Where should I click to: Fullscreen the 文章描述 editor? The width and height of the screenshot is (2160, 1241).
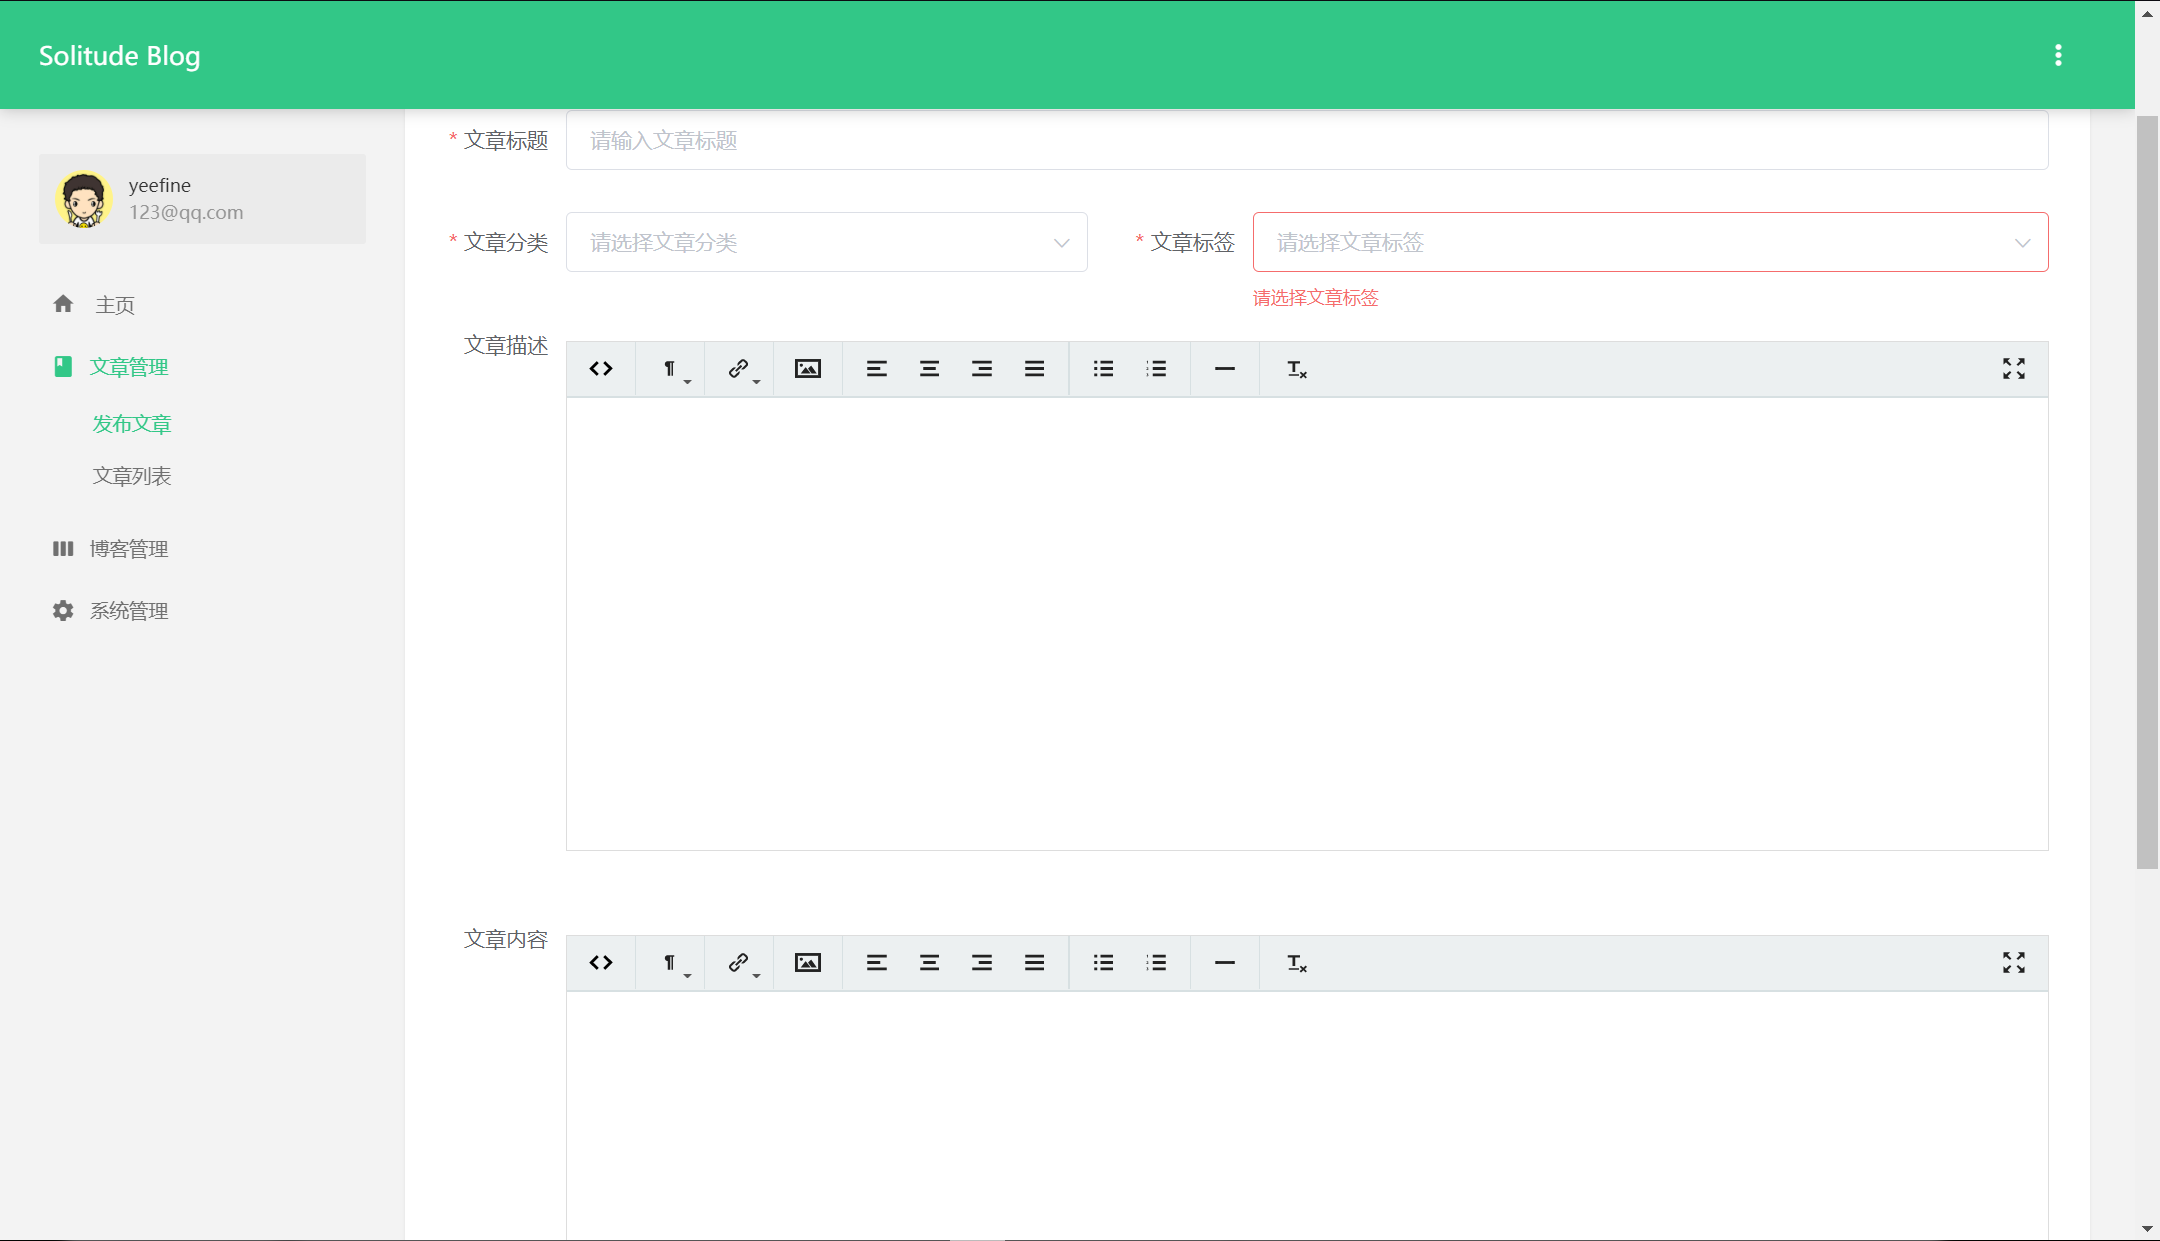point(2013,369)
